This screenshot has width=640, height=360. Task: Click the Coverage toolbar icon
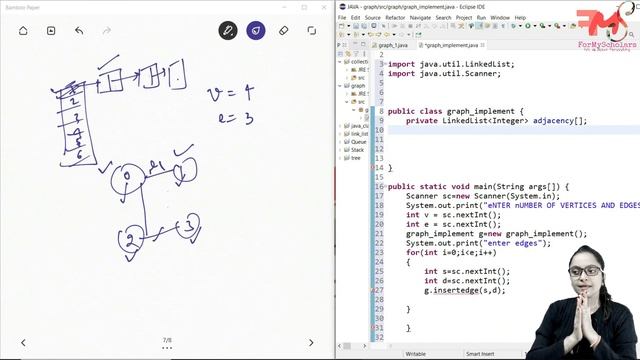(x=542, y=26)
